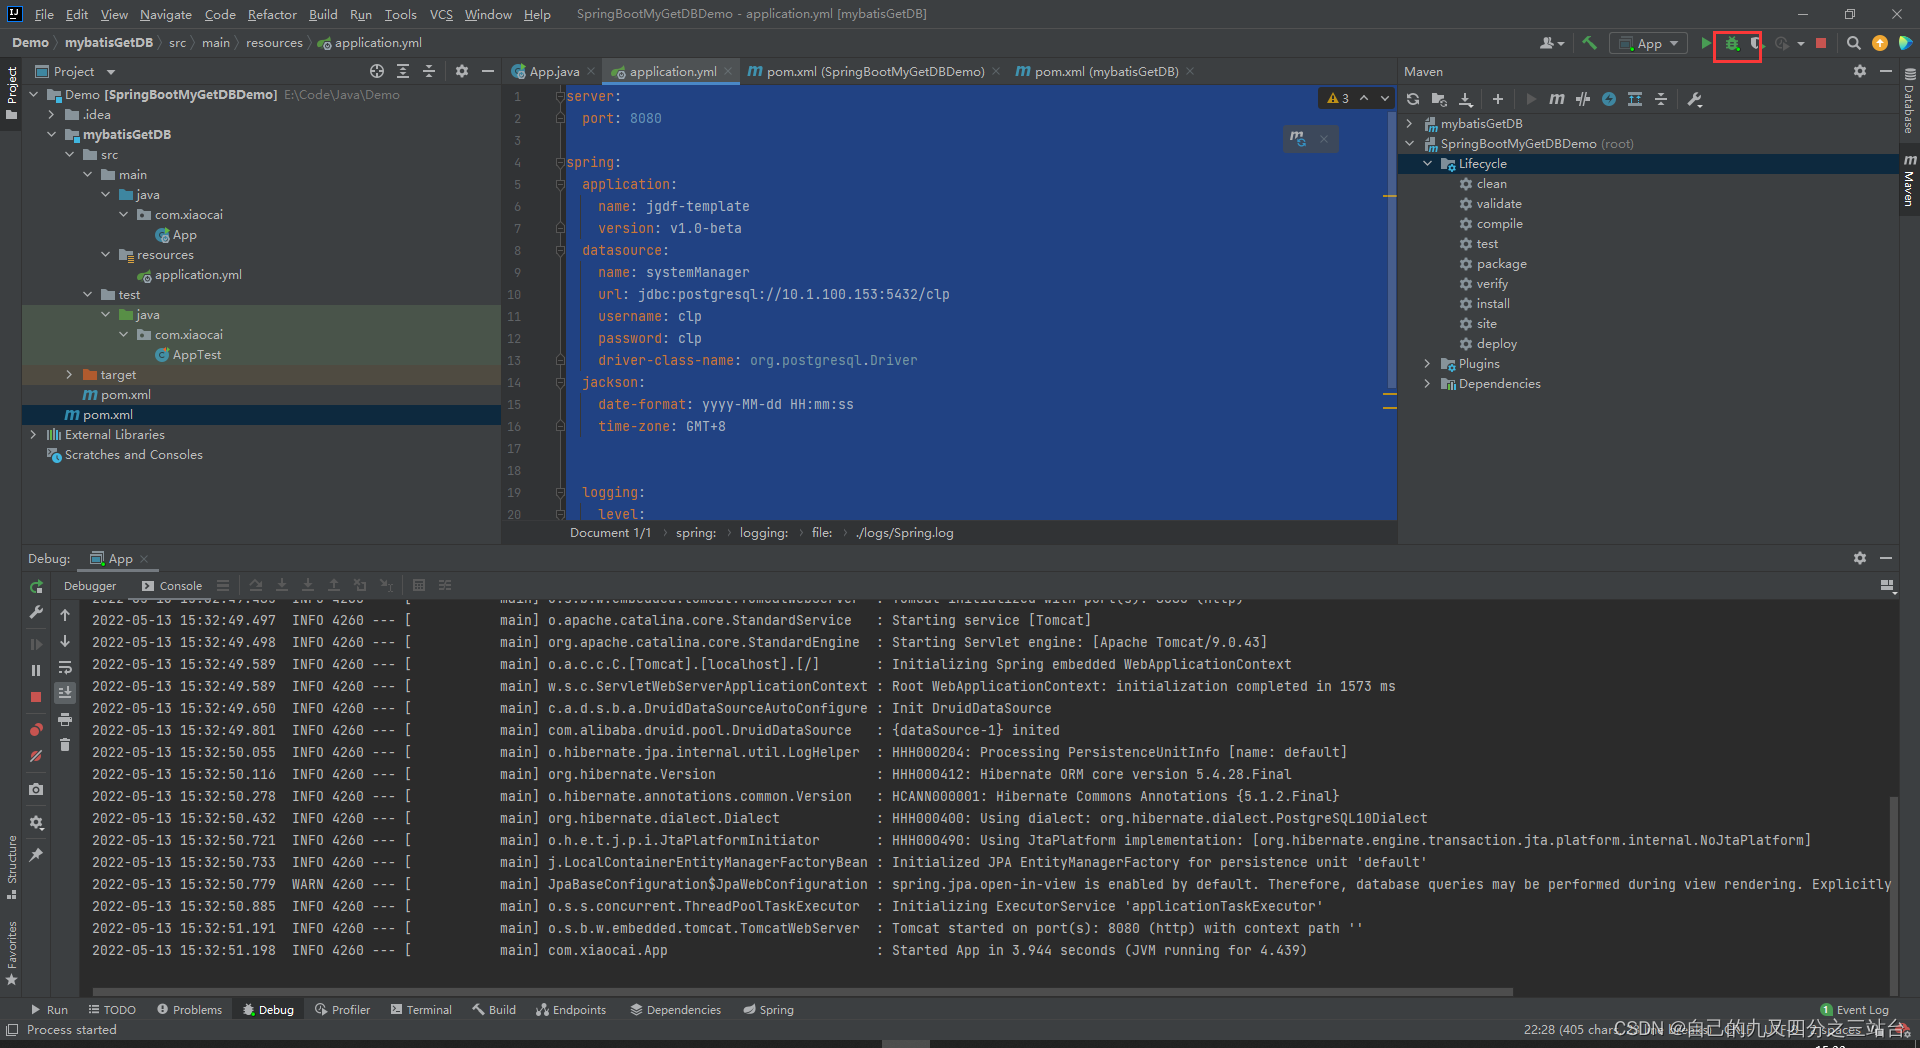1920x1048 pixels.
Task: Open Event Log
Action: [x=1855, y=1010]
